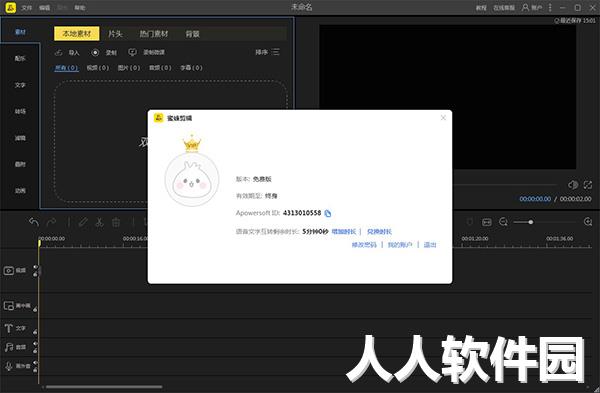Viewport: 600px width, 393px height.
Task: Select the 文字 sidebar tab
Action: (x=20, y=85)
